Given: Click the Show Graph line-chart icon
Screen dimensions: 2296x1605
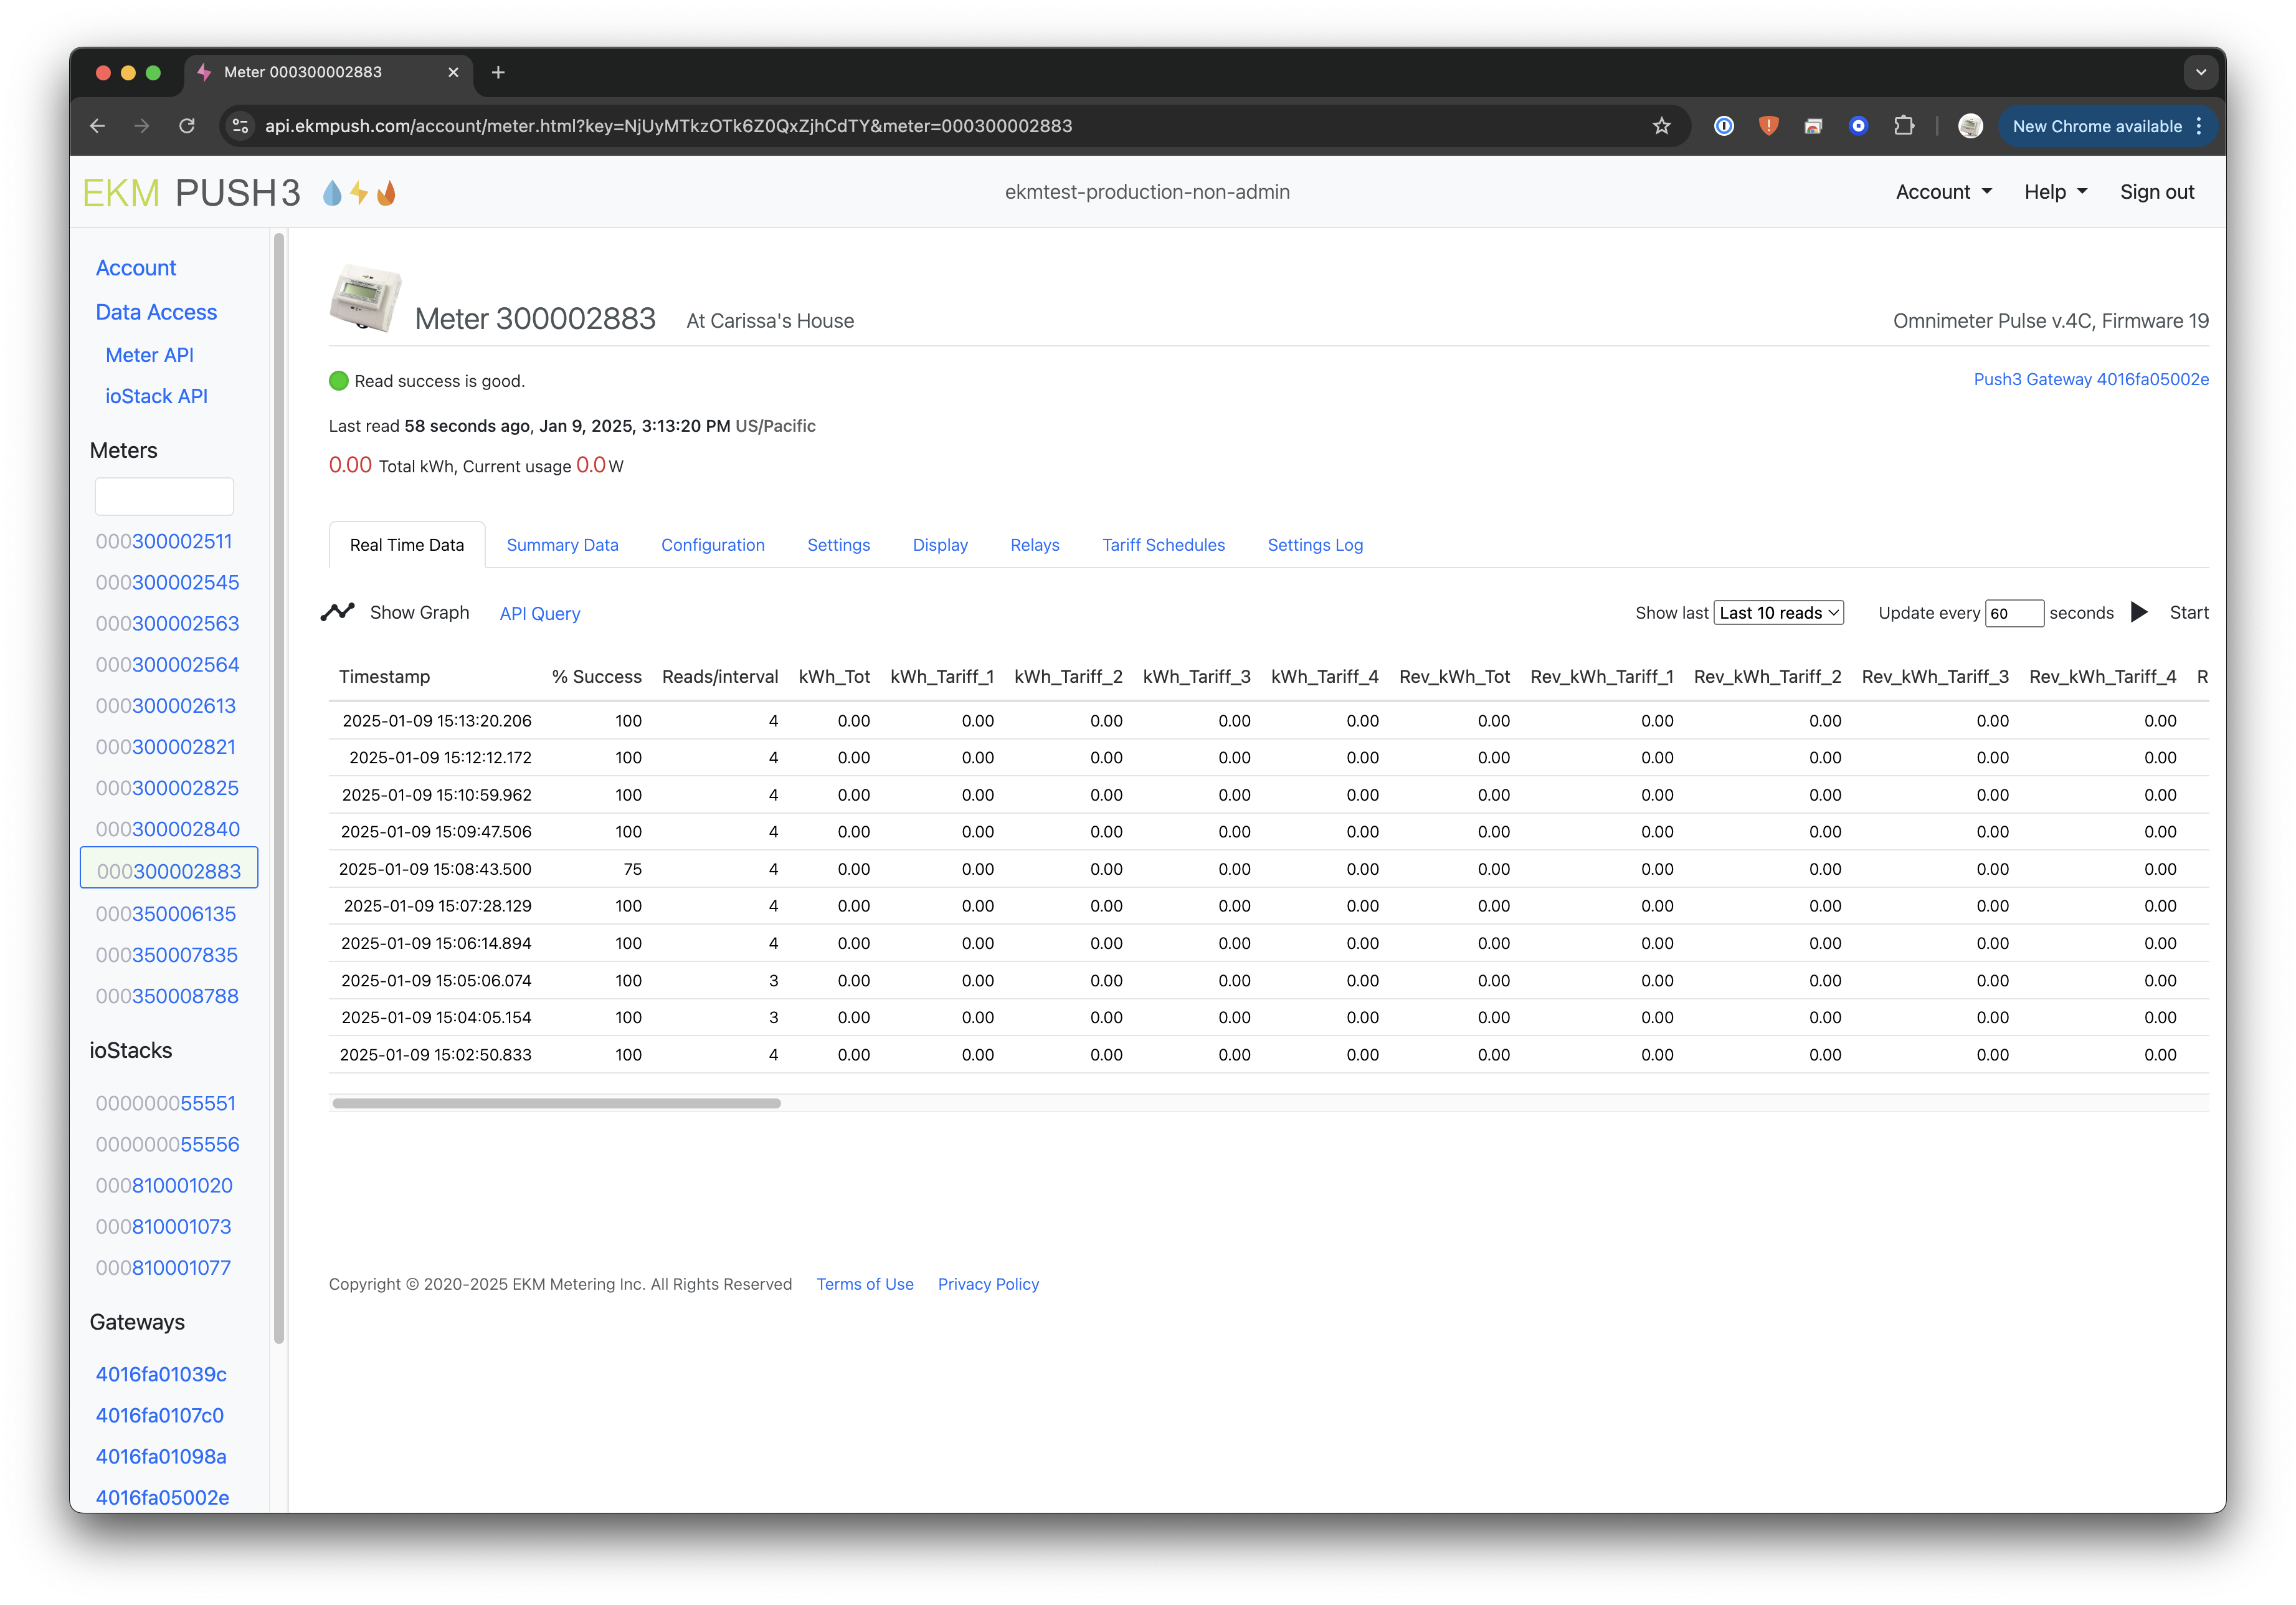Looking at the screenshot, I should point(337,612).
